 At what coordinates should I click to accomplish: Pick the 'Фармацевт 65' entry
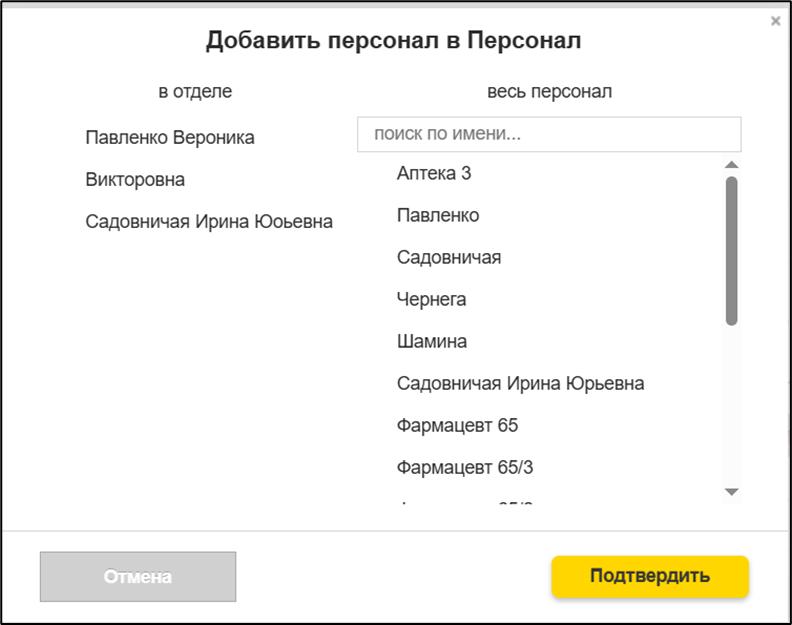point(457,425)
